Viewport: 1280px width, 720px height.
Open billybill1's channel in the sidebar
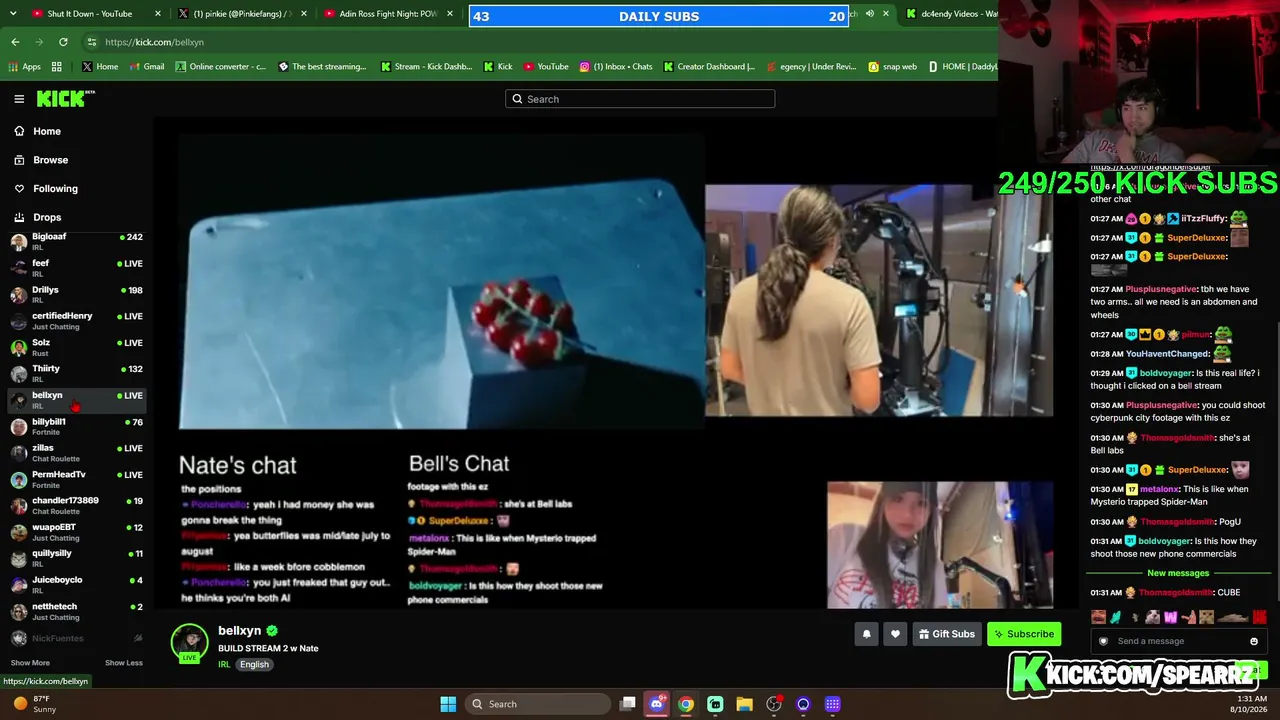pyautogui.click(x=77, y=426)
